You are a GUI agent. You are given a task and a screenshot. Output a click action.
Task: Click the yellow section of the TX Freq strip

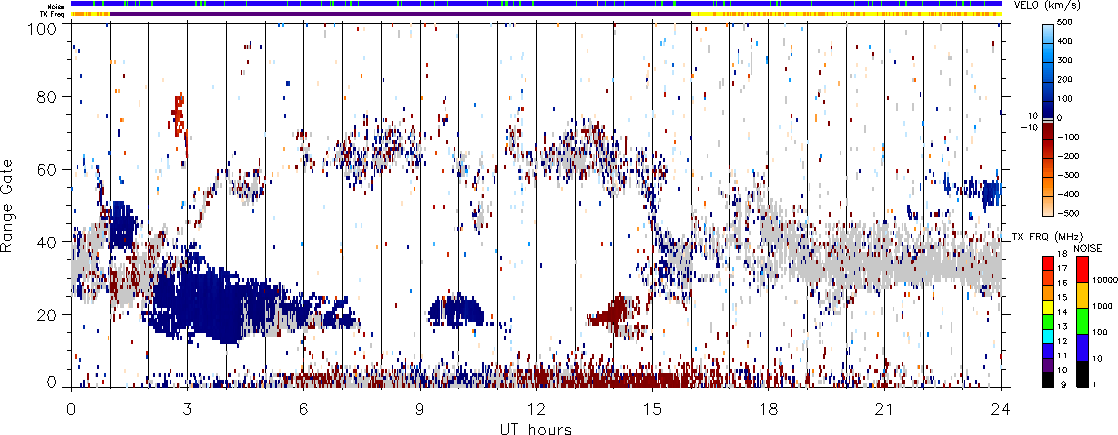[846, 14]
